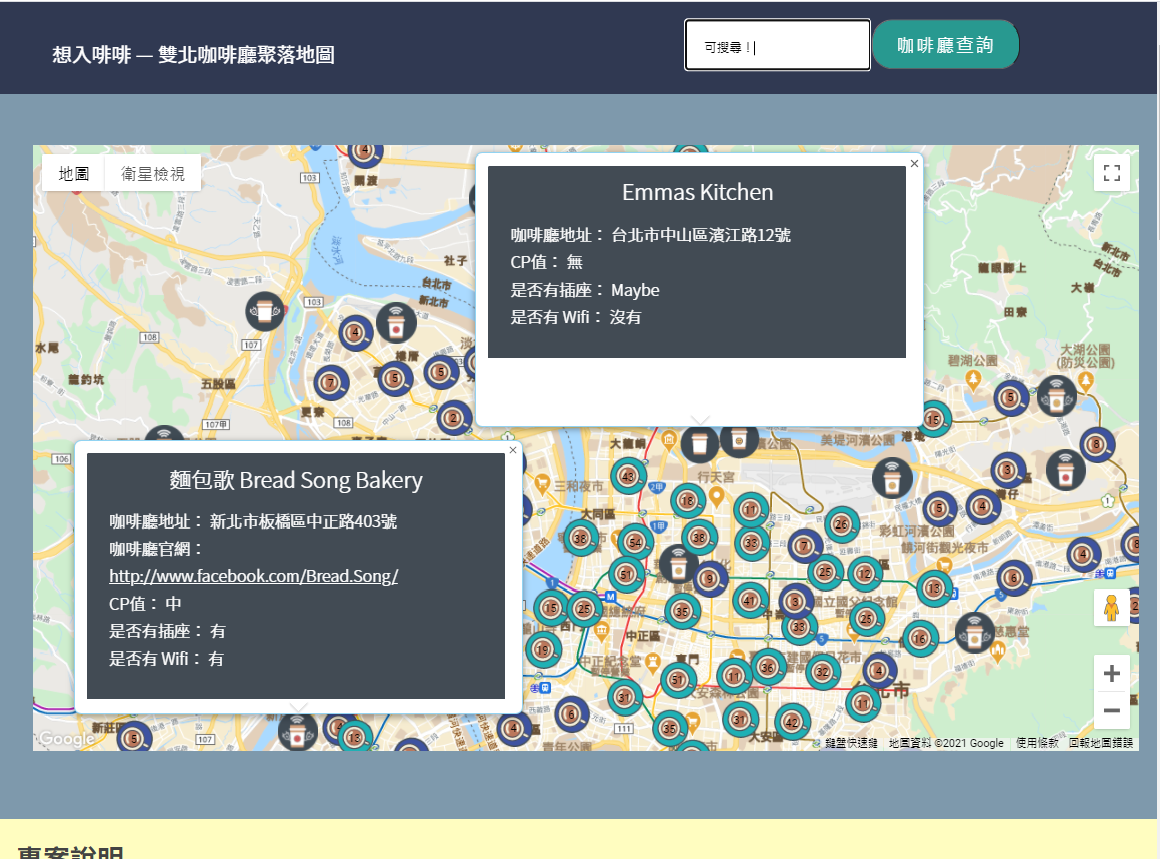Viewport: 1167px width, 859px height.
Task: Open the 使用條款 terms link
Action: point(1037,743)
